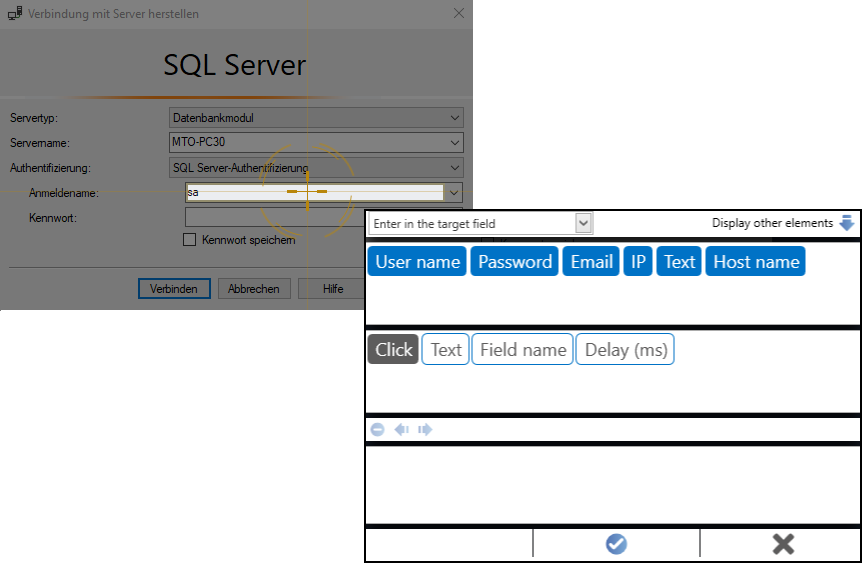The width and height of the screenshot is (863, 564).
Task: Select the Password element button
Action: pos(515,261)
